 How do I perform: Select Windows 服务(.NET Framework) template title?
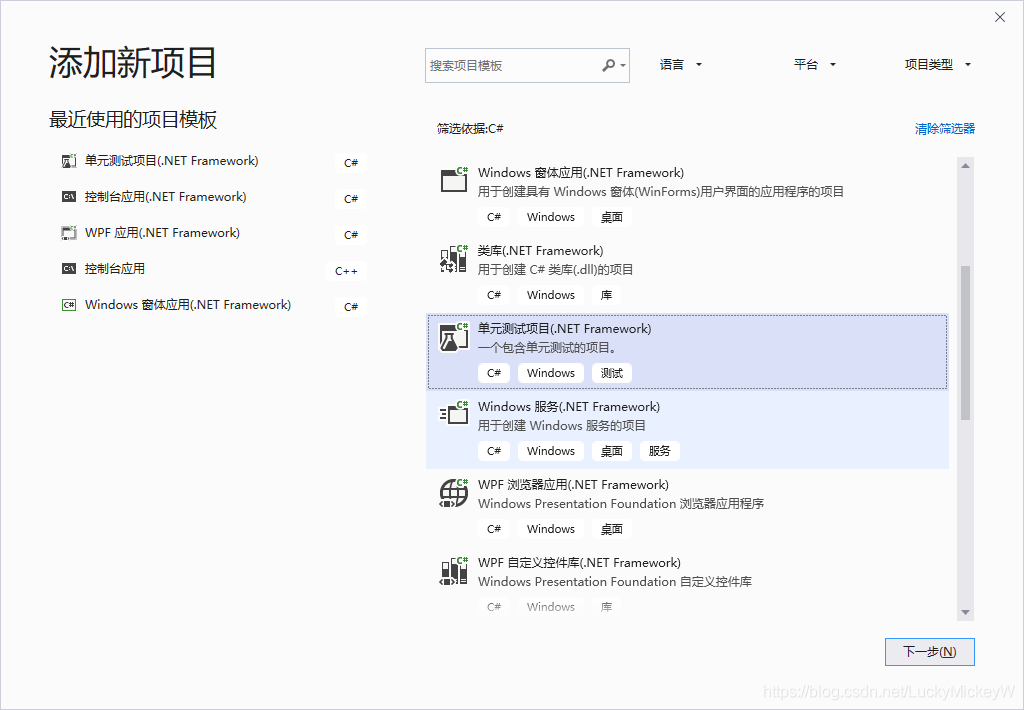tap(569, 406)
